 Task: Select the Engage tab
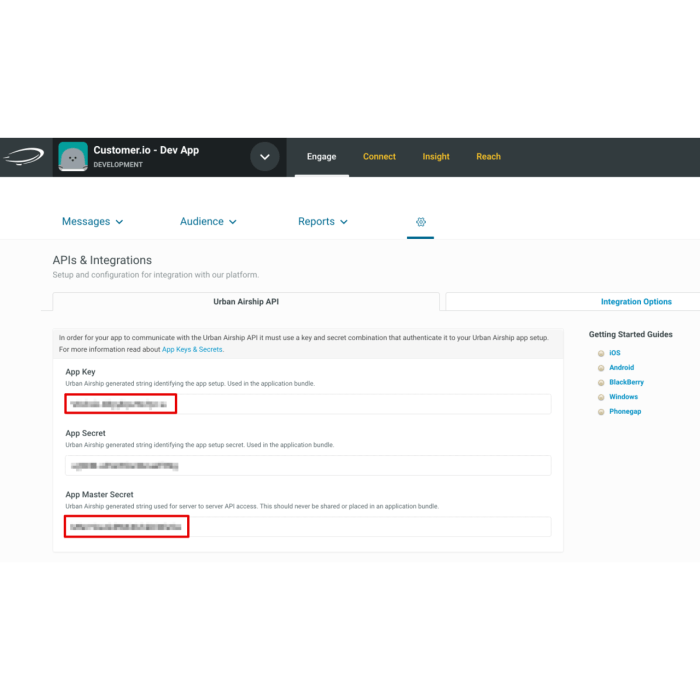click(321, 157)
